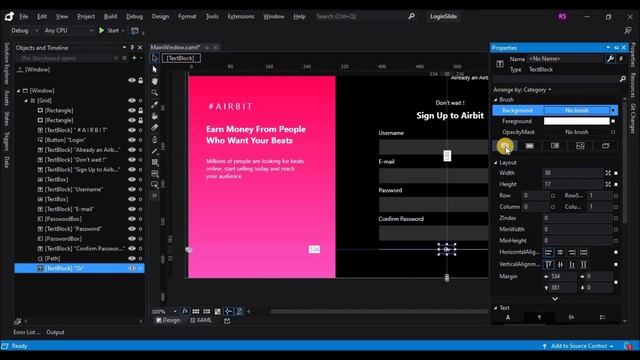Viewport: 640px width, 360px height.
Task: Collapse the Text category
Action: point(496,308)
